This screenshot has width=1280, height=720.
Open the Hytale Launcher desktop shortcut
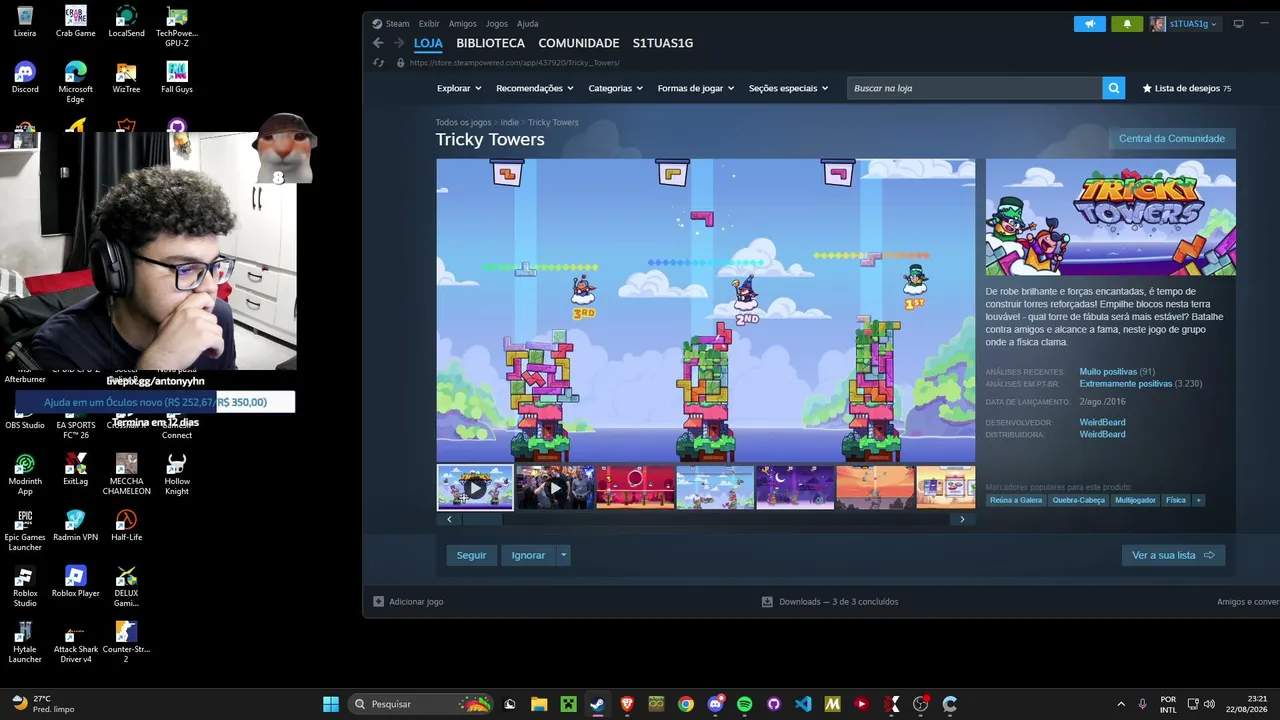click(25, 642)
